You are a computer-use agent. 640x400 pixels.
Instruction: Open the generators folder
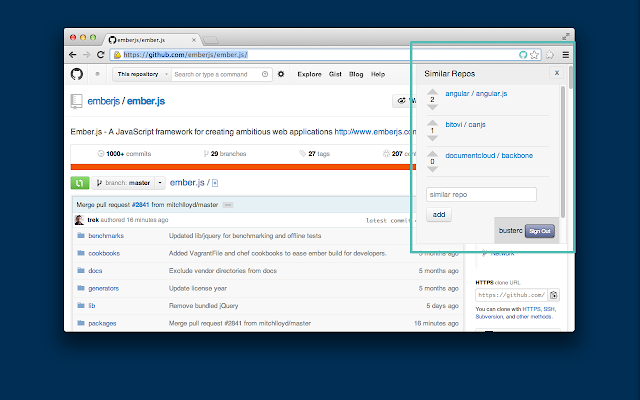click(103, 289)
